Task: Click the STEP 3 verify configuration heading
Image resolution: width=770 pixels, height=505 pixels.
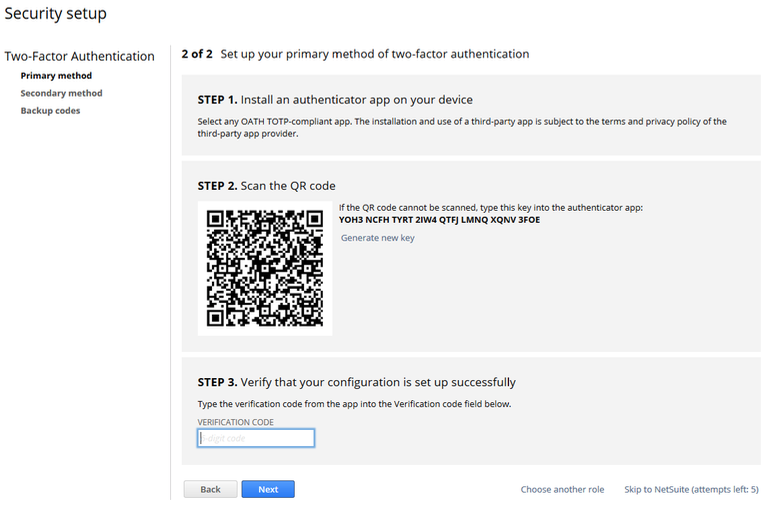Action: (356, 382)
